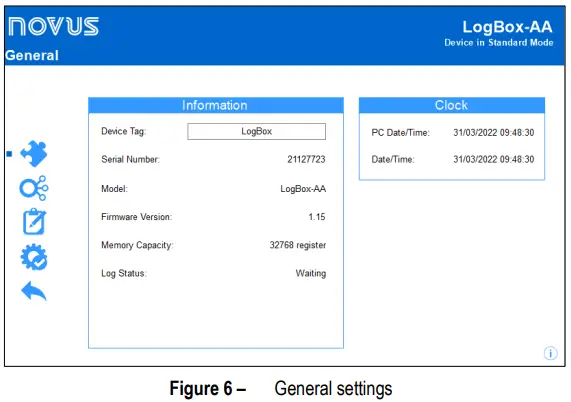Open channels configuration circles icon
The height and width of the screenshot is (402, 571).
pos(34,188)
